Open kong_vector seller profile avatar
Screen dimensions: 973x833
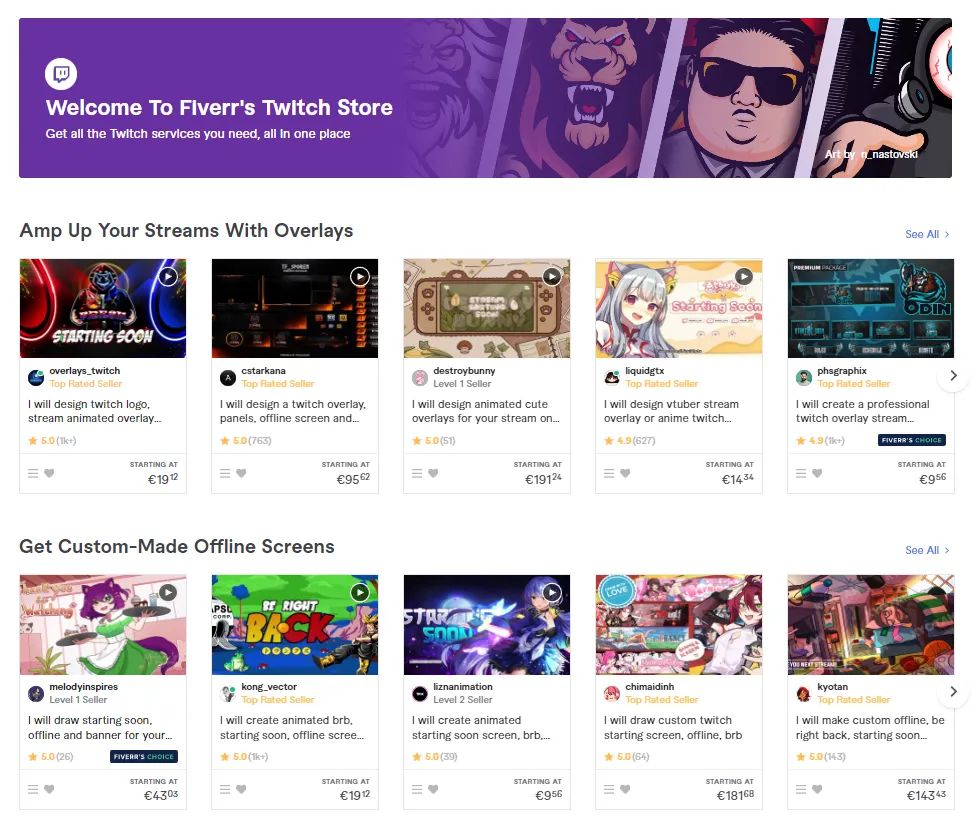[228, 693]
